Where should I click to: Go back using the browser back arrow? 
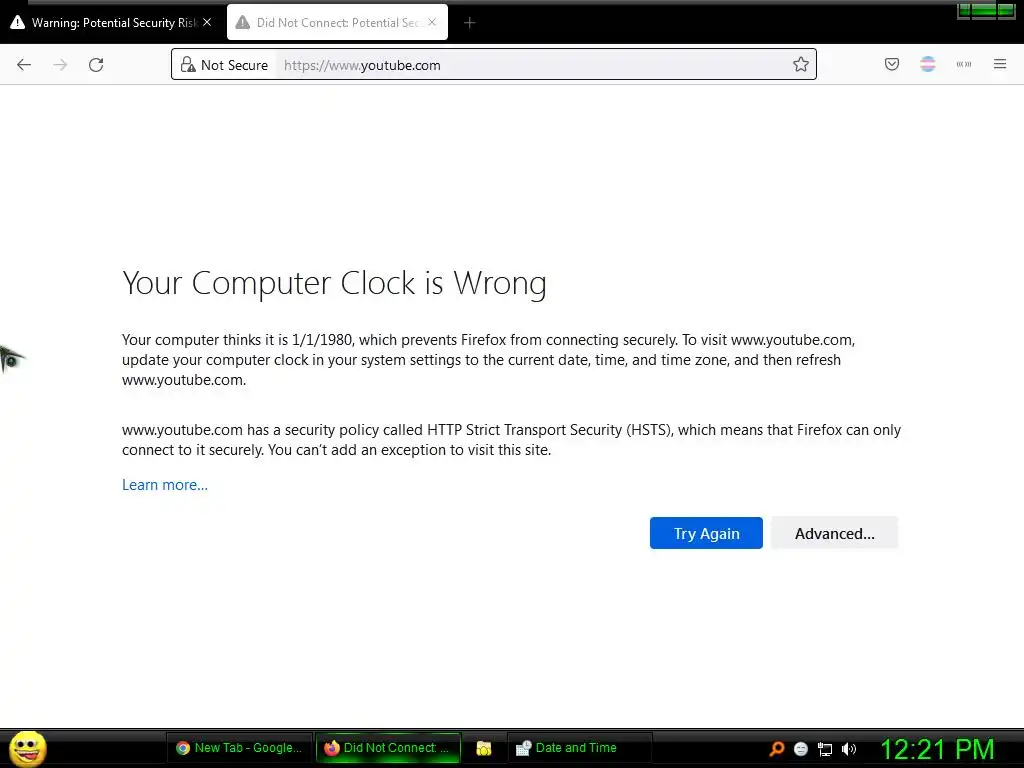24,65
